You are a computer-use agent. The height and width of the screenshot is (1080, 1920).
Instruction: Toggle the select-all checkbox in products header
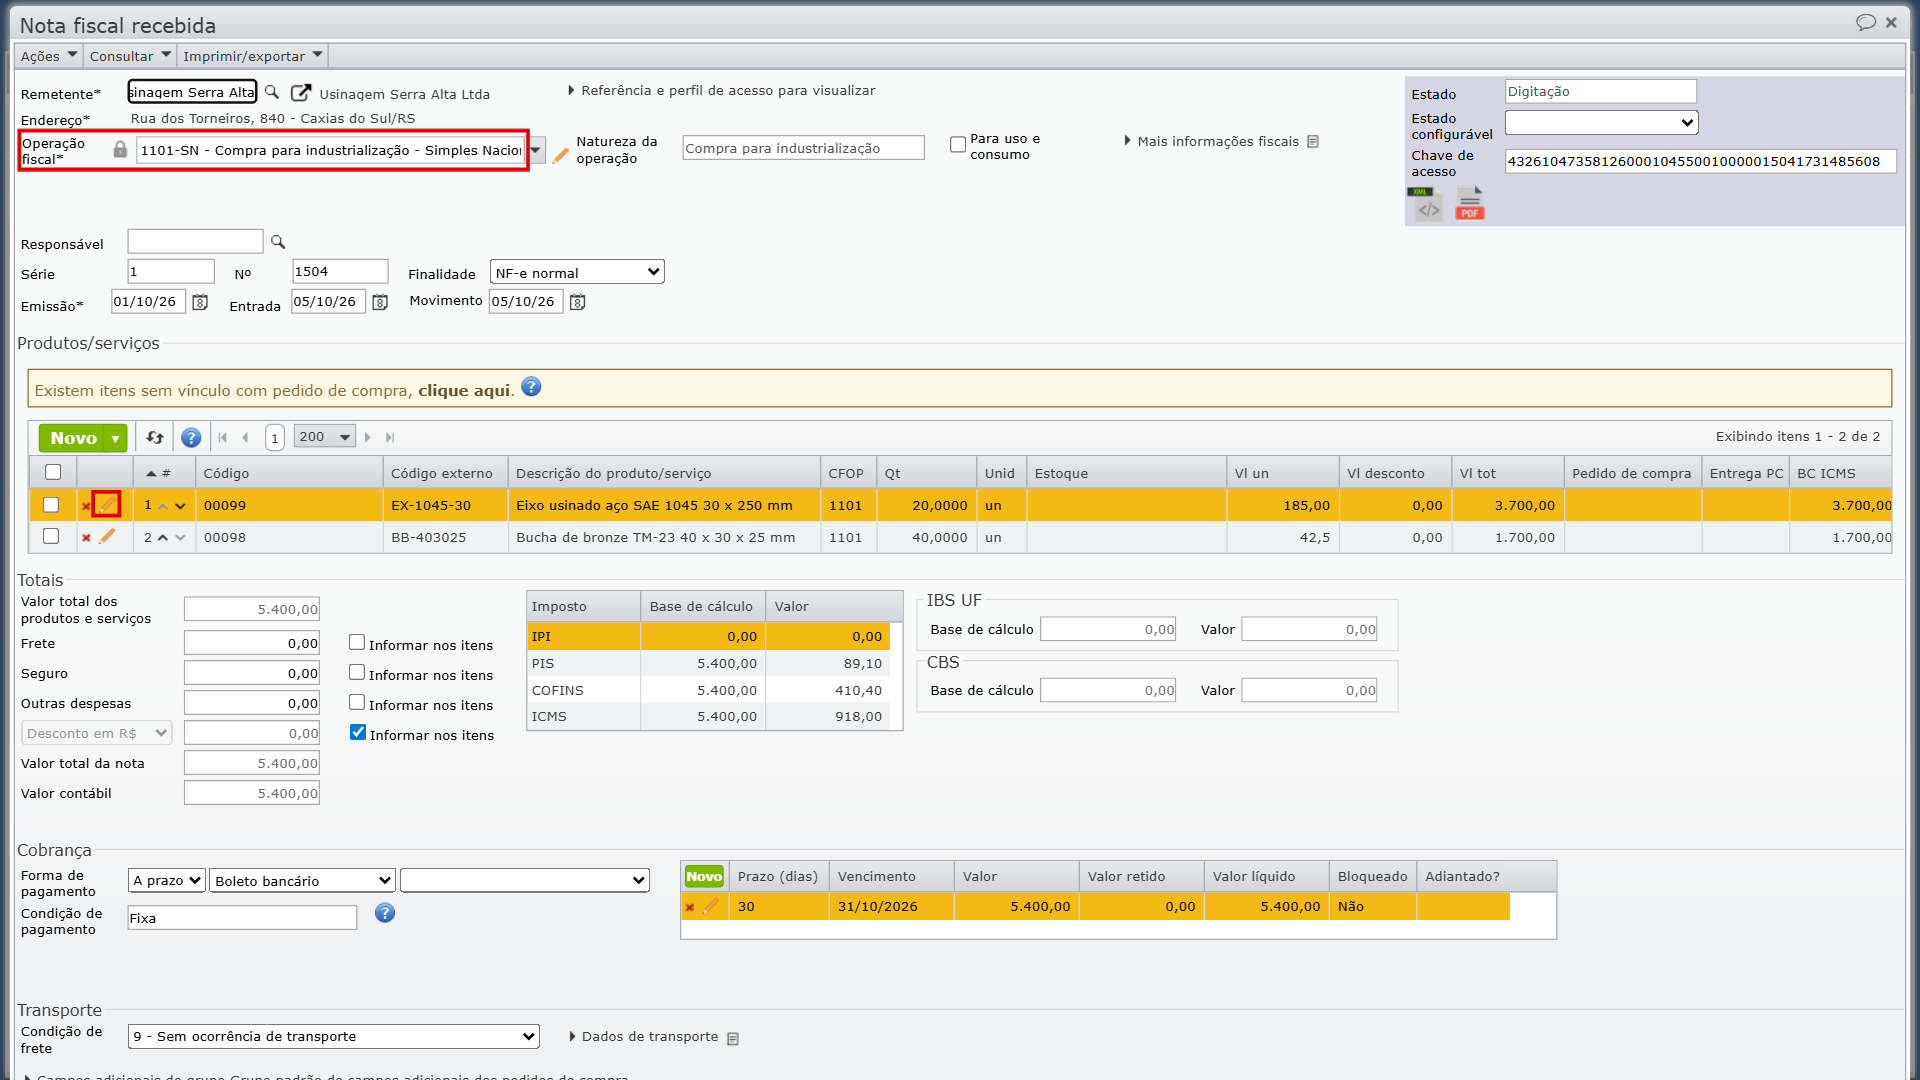click(x=53, y=472)
